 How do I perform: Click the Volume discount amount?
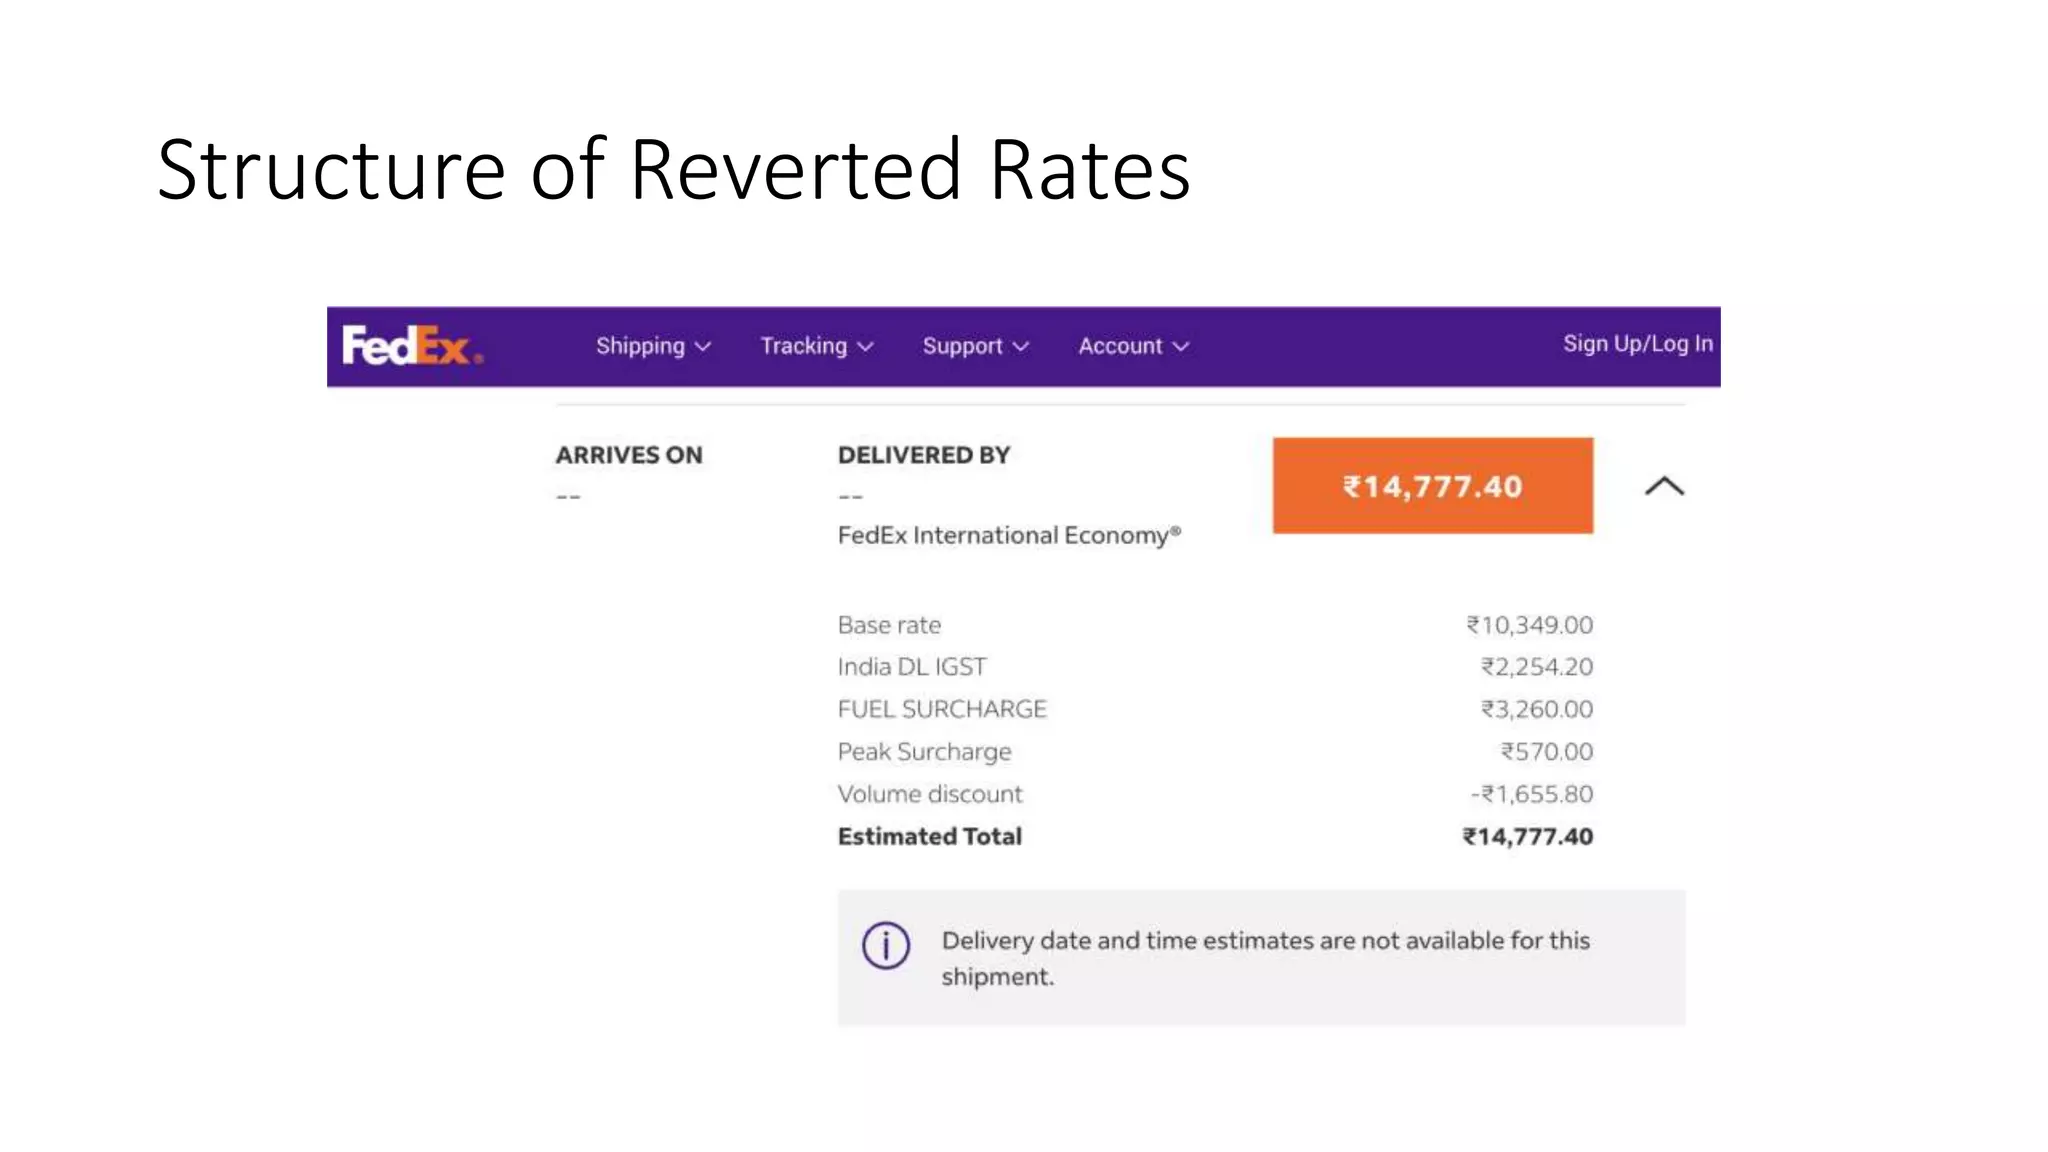[x=1531, y=795]
